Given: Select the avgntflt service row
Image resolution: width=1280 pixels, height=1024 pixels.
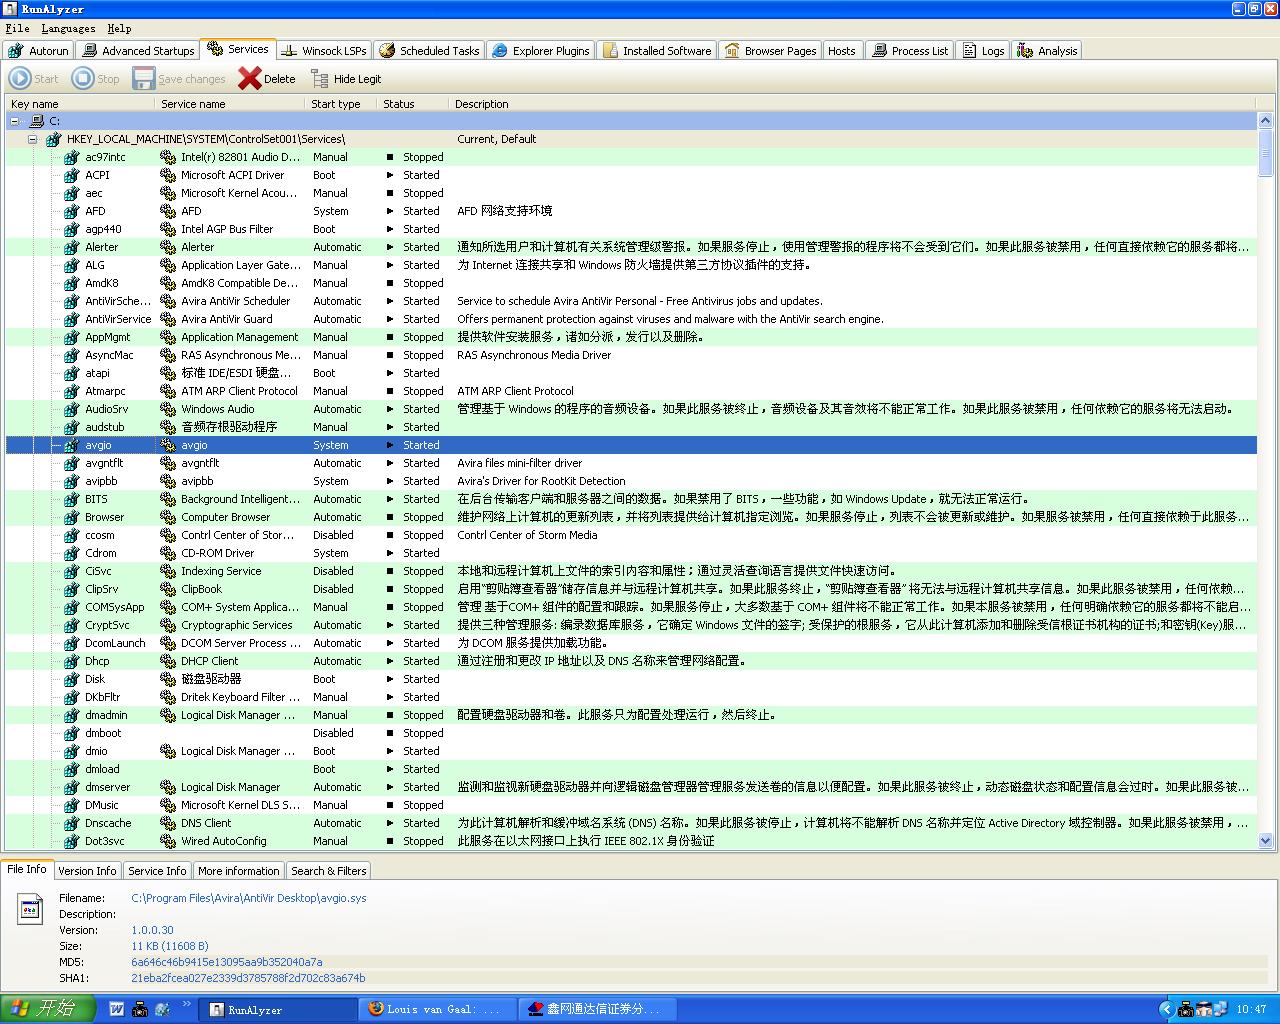Looking at the screenshot, I should point(631,463).
